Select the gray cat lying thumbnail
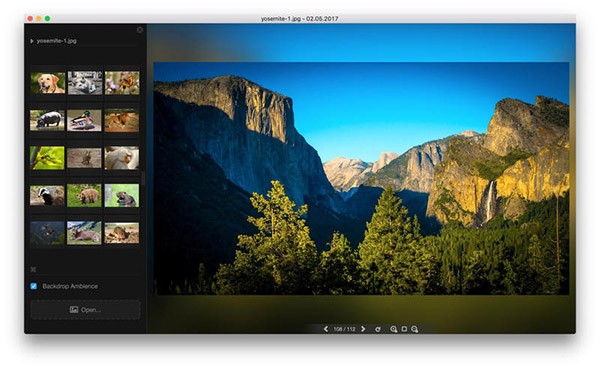 tap(85, 83)
